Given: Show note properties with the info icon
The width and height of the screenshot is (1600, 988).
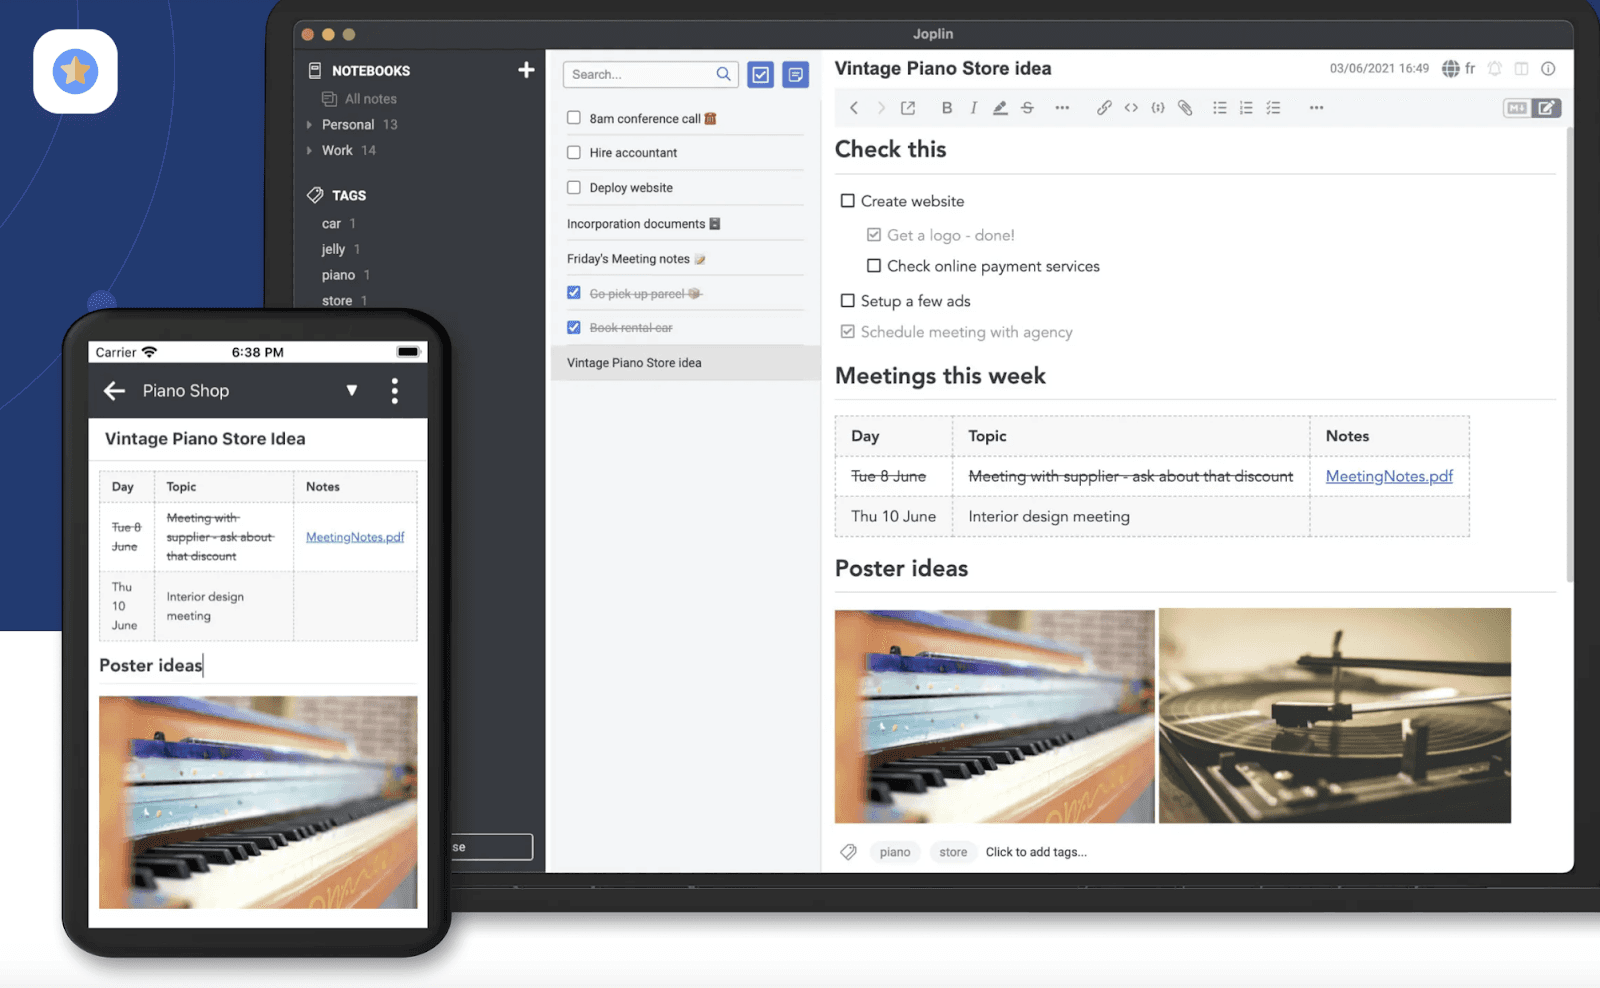Looking at the screenshot, I should [x=1549, y=68].
